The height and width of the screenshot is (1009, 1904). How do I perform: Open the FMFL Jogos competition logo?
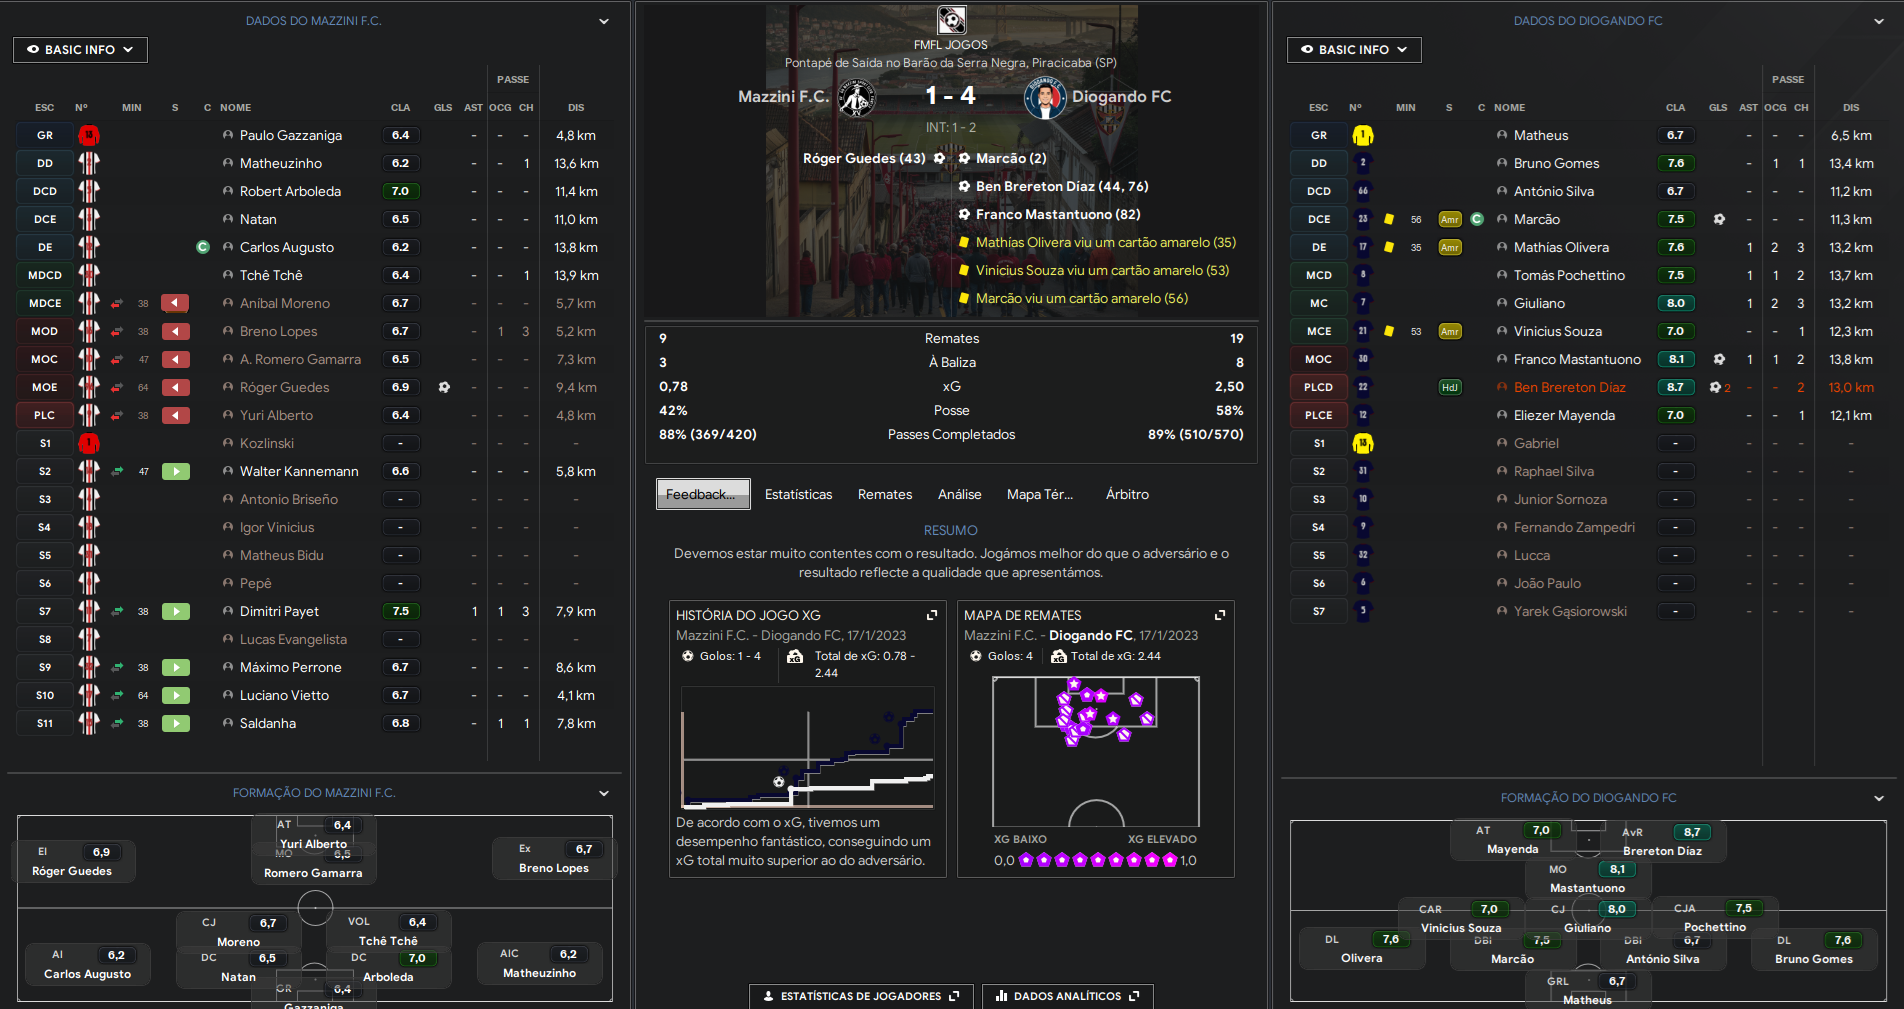(951, 20)
